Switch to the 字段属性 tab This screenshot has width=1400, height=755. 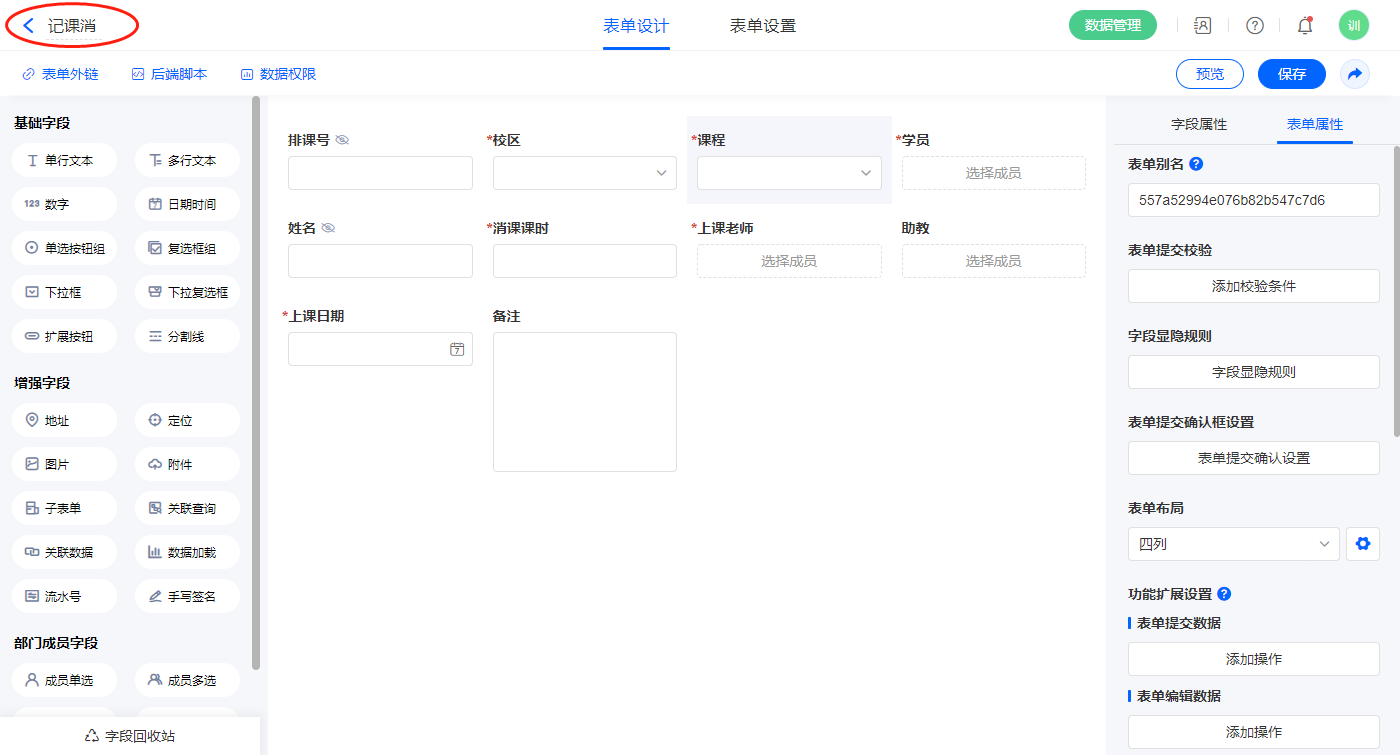click(1198, 124)
